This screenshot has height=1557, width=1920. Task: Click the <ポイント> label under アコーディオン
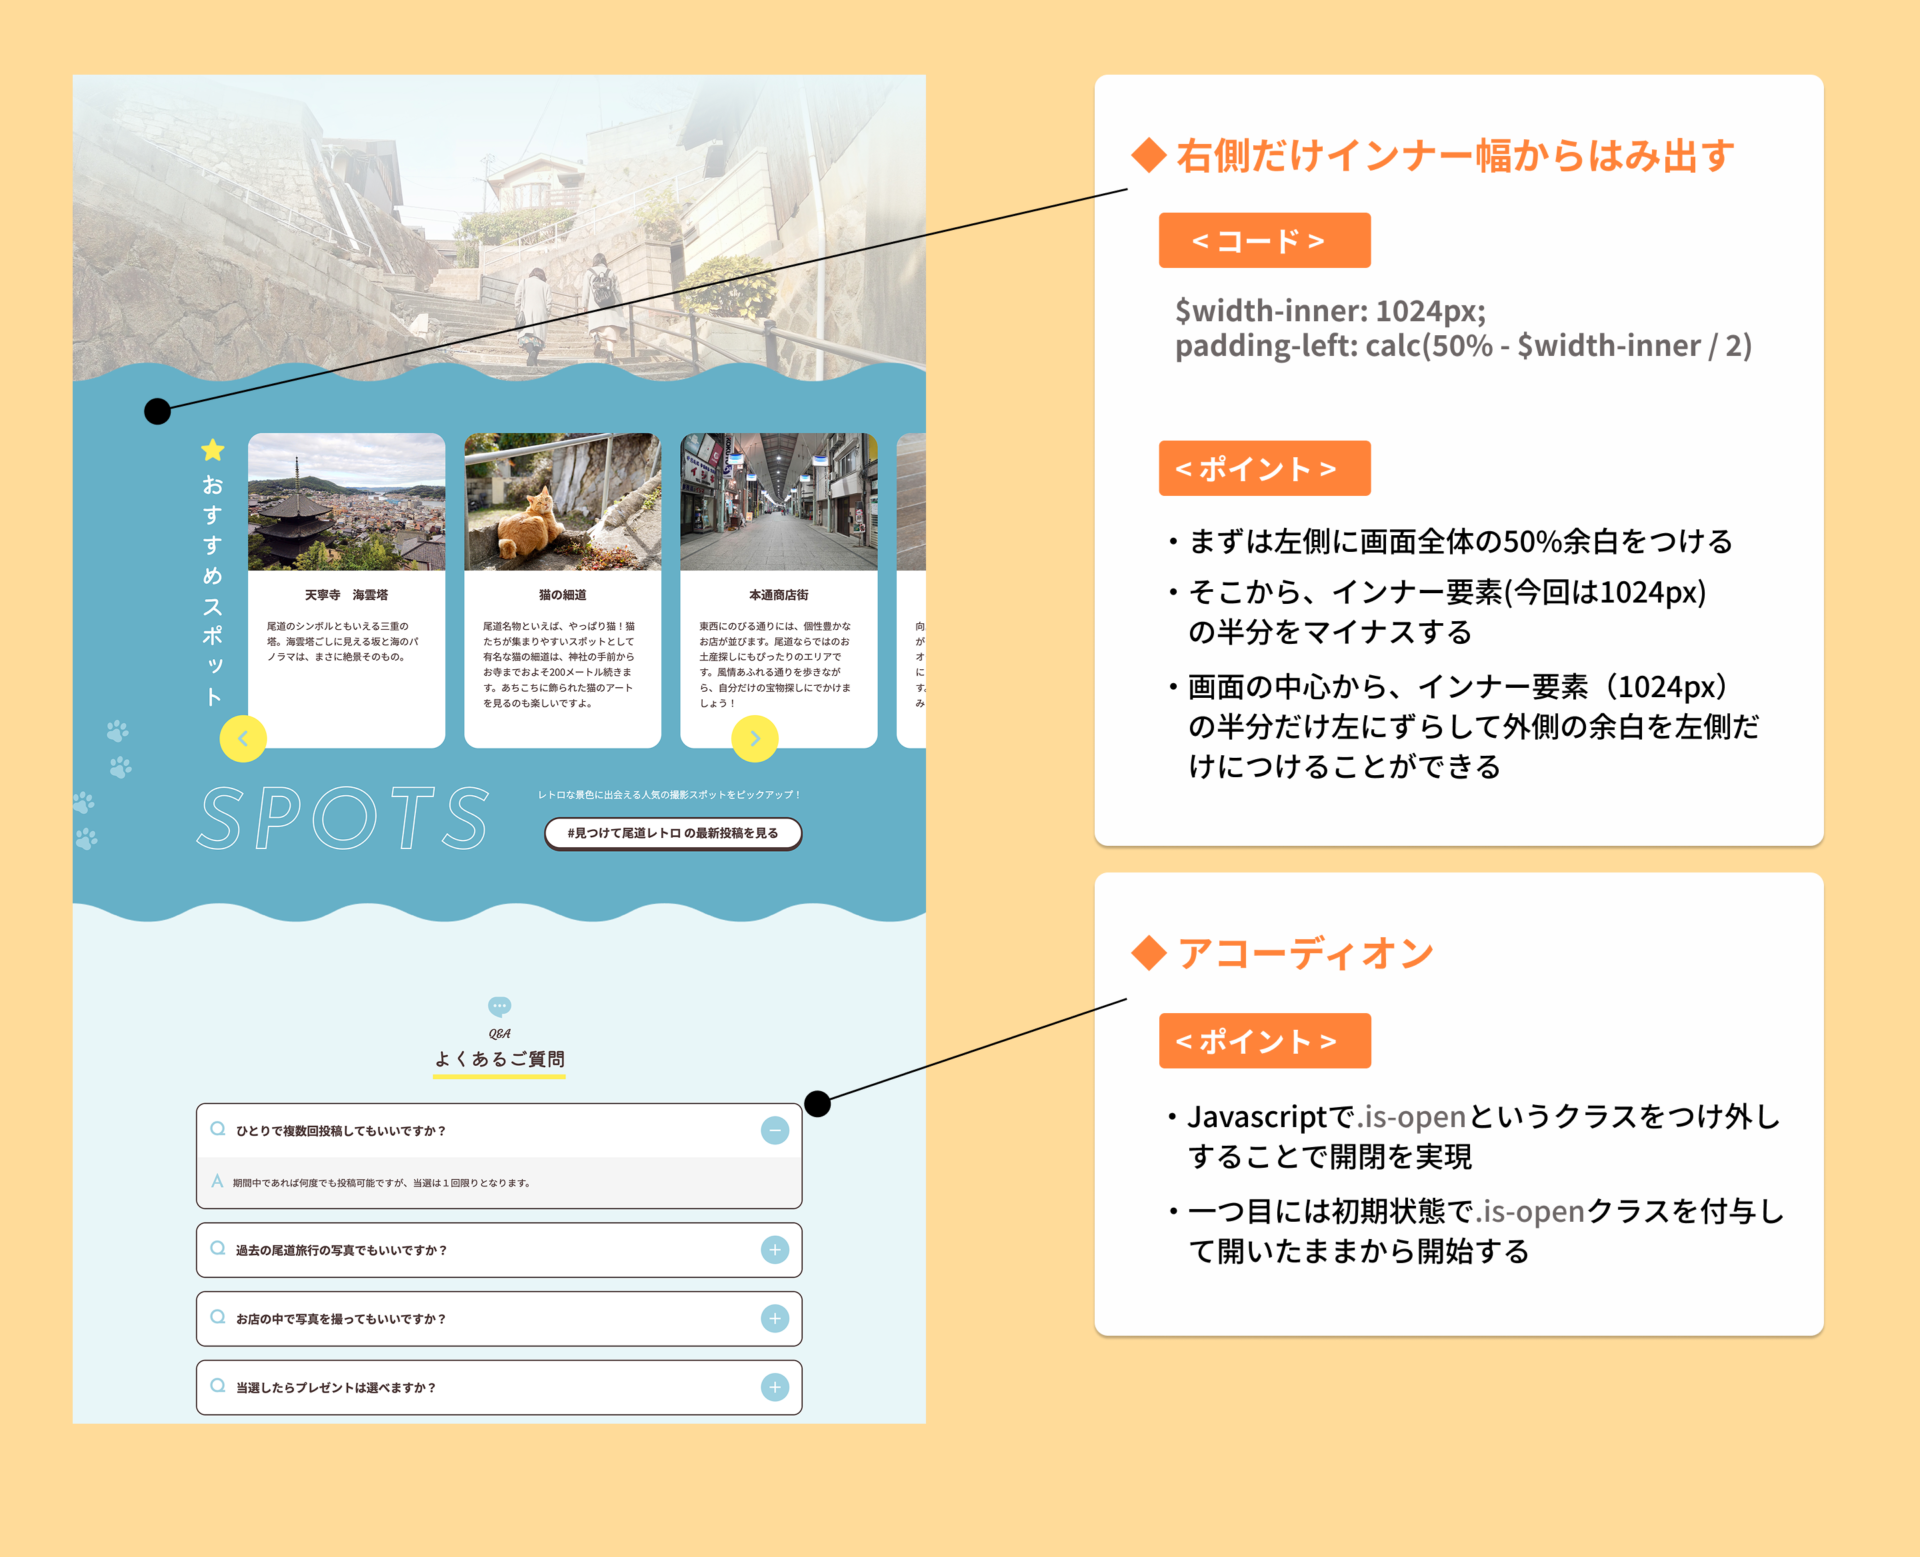1264,1041
